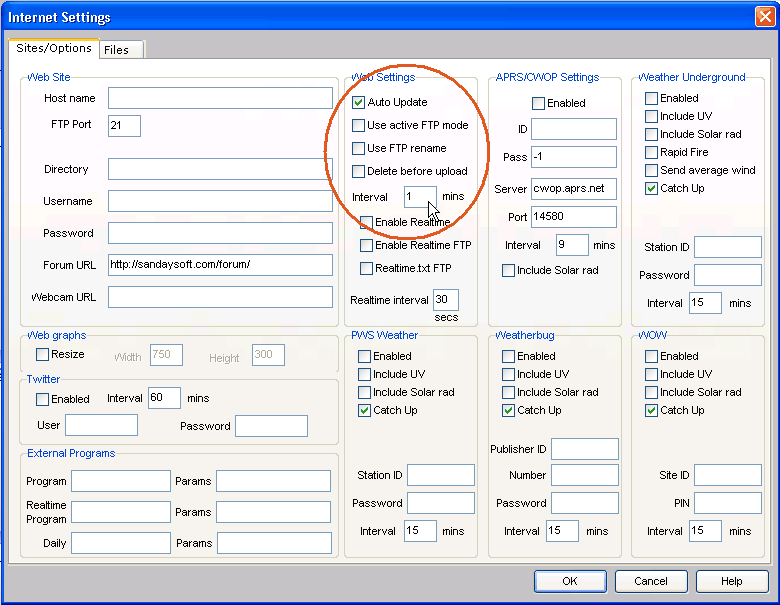
Task: Uncheck Weather Underground Catch Up
Action: 651,189
